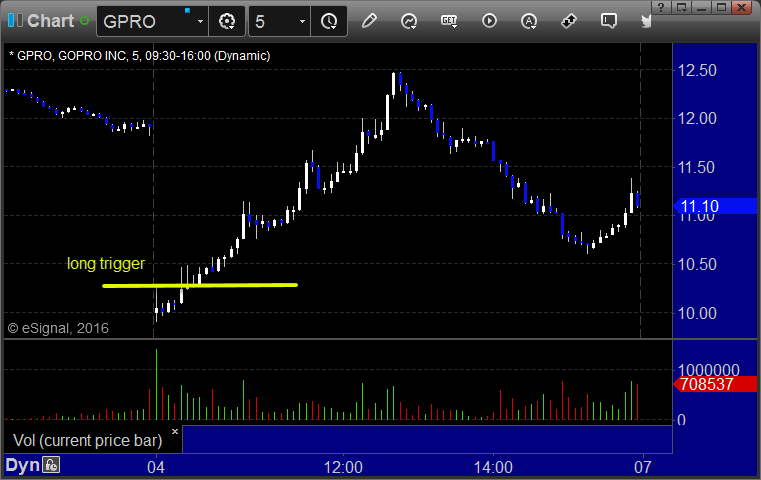This screenshot has width=761, height=480.
Task: Toggle the Dyn lock icon
Action: point(51,465)
